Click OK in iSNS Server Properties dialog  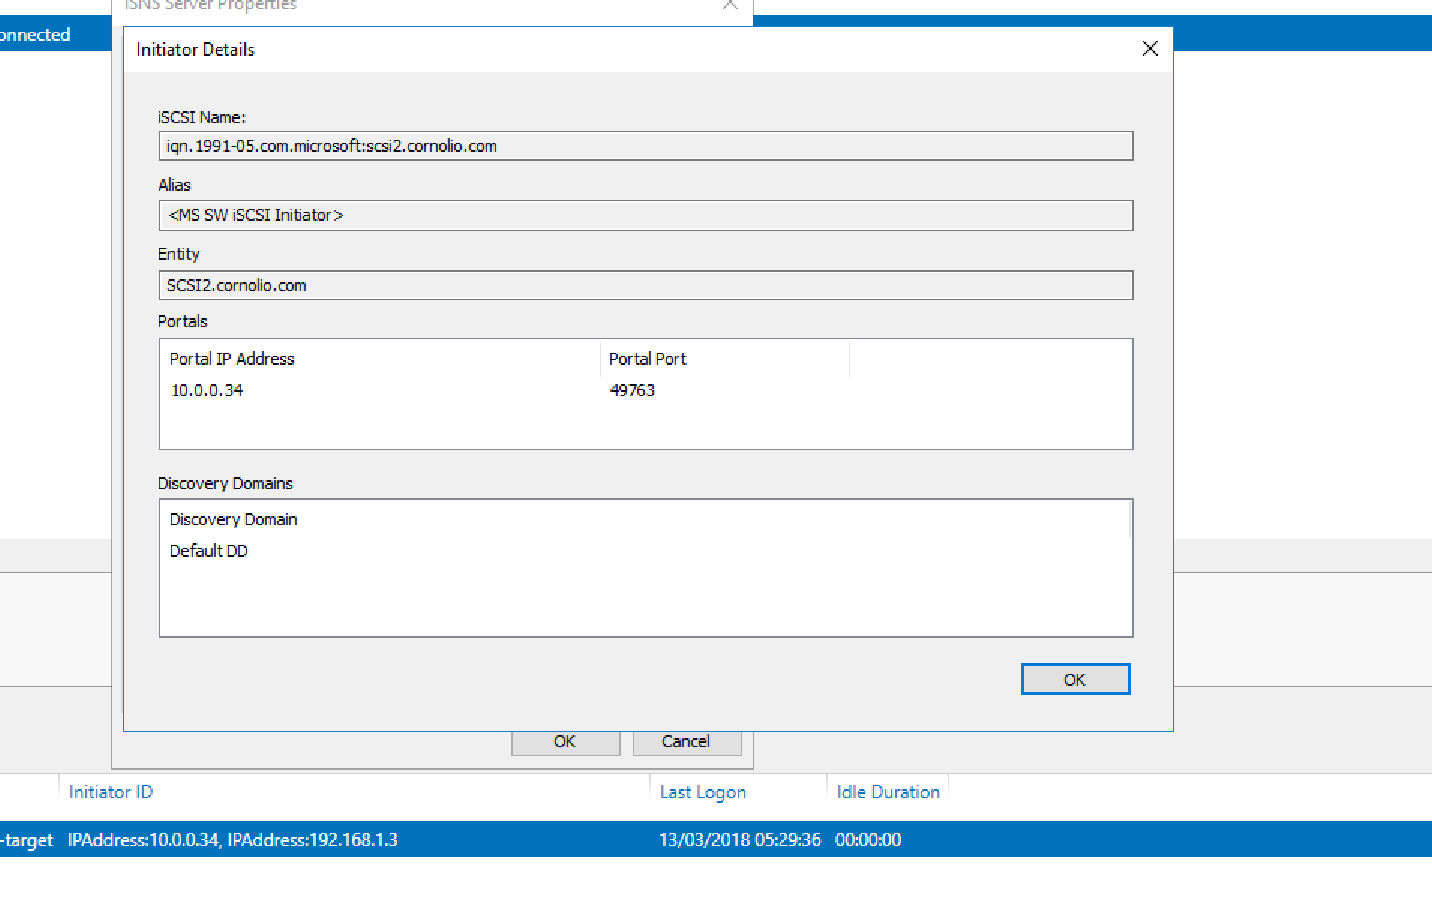click(x=565, y=741)
